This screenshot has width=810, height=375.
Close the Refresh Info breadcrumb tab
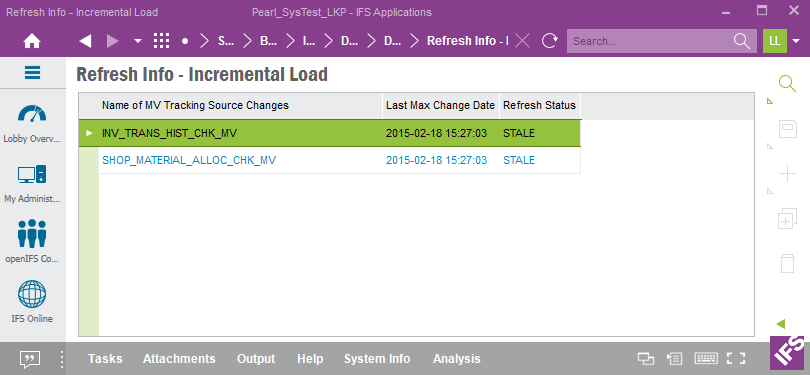[x=522, y=41]
